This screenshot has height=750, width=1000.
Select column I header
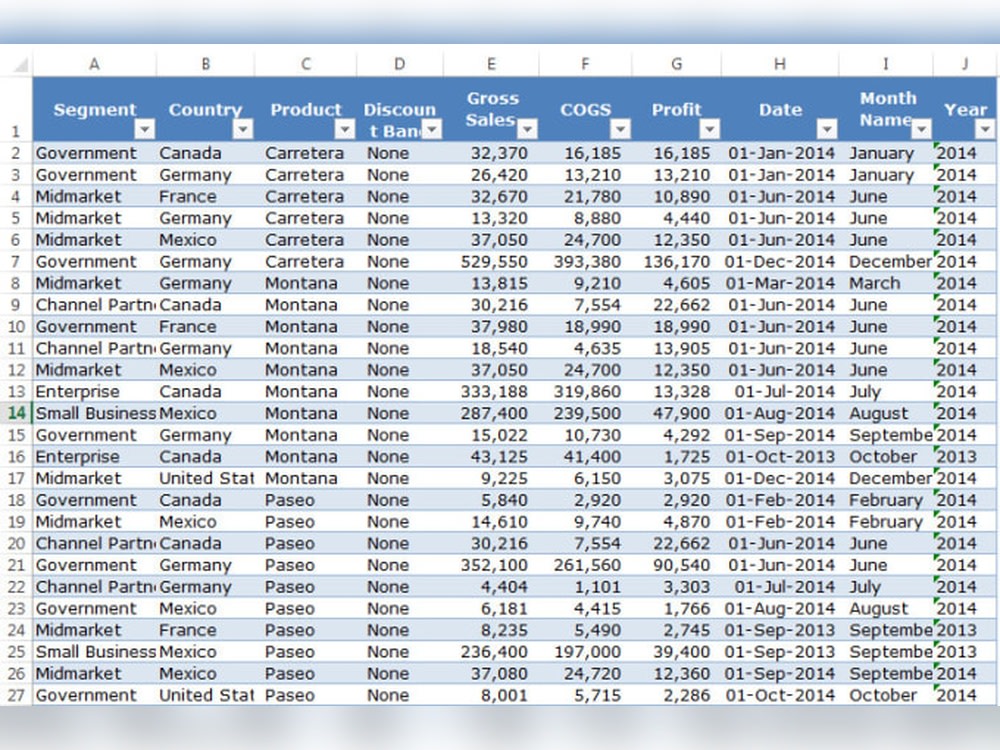point(886,64)
